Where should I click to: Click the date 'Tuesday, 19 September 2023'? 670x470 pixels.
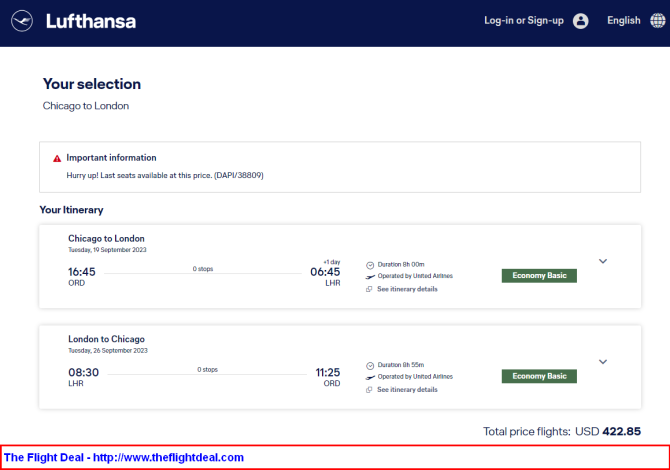pyautogui.click(x=107, y=250)
